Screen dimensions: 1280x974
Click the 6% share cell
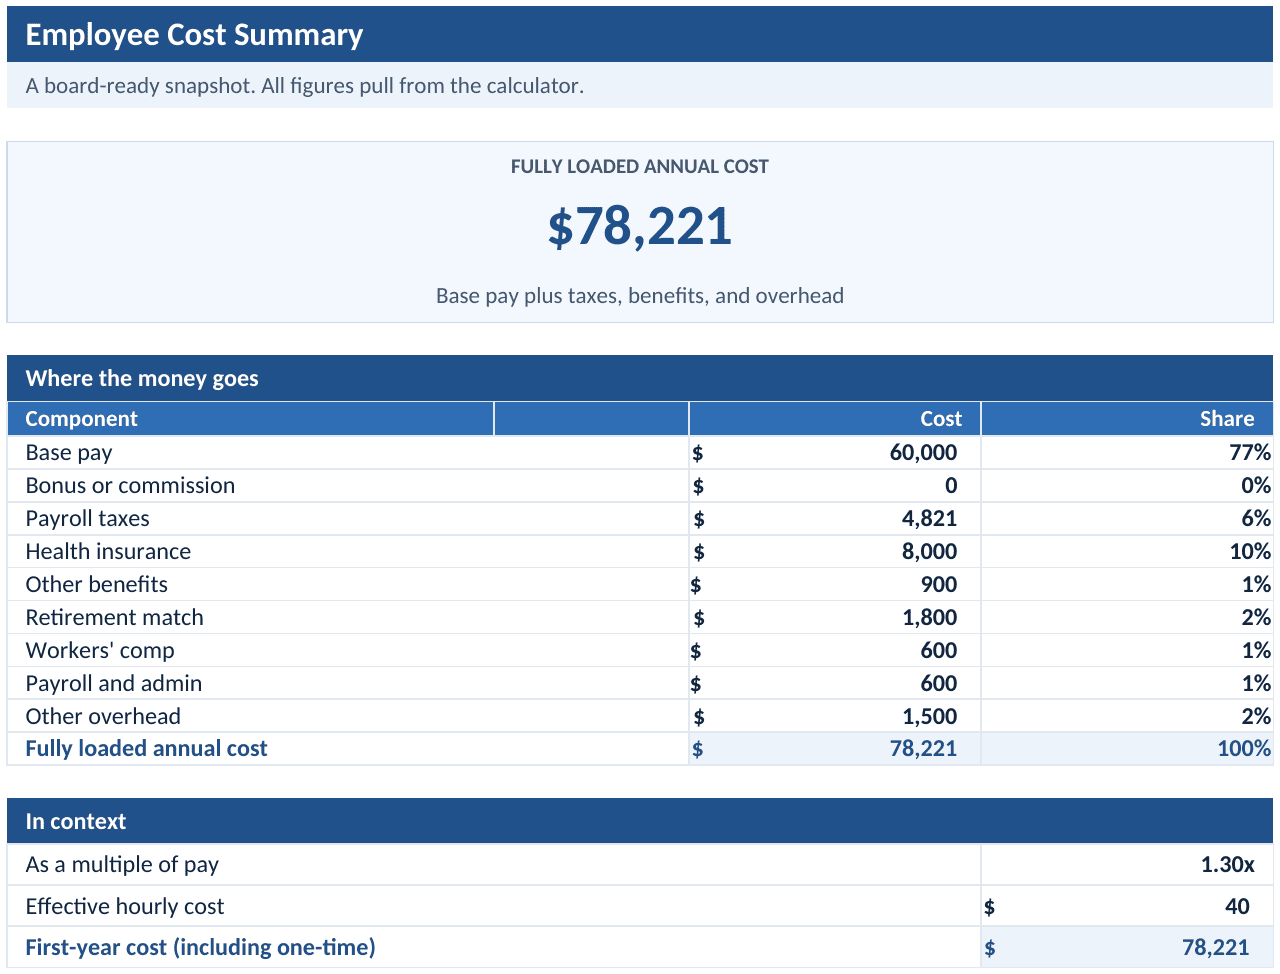point(1127,518)
